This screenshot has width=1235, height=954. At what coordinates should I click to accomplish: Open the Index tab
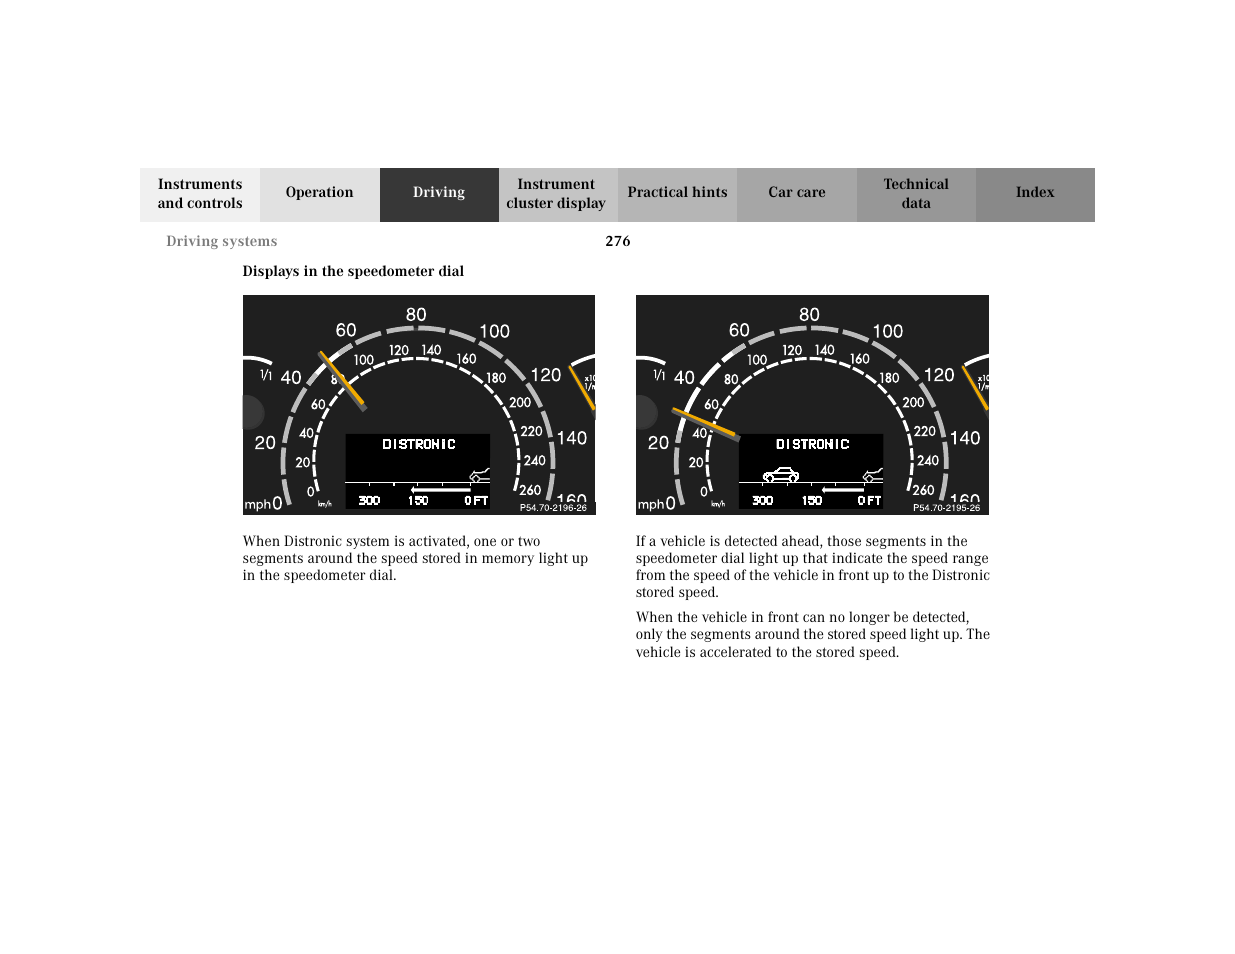1035,194
